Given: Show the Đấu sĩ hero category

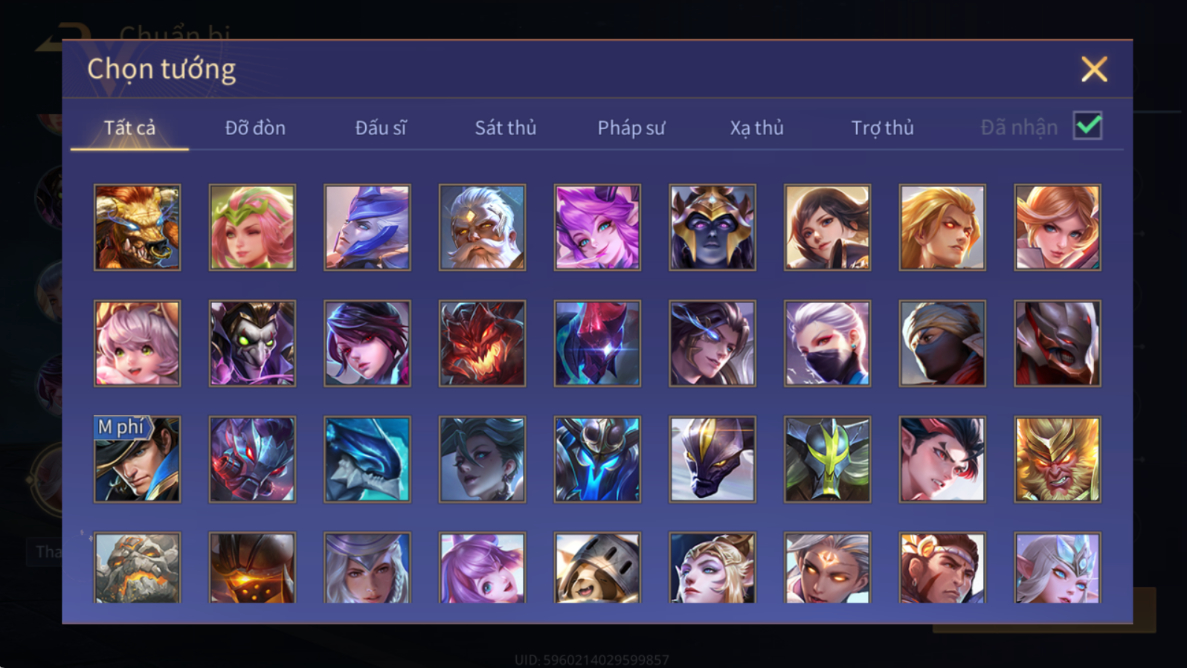Looking at the screenshot, I should pos(381,127).
